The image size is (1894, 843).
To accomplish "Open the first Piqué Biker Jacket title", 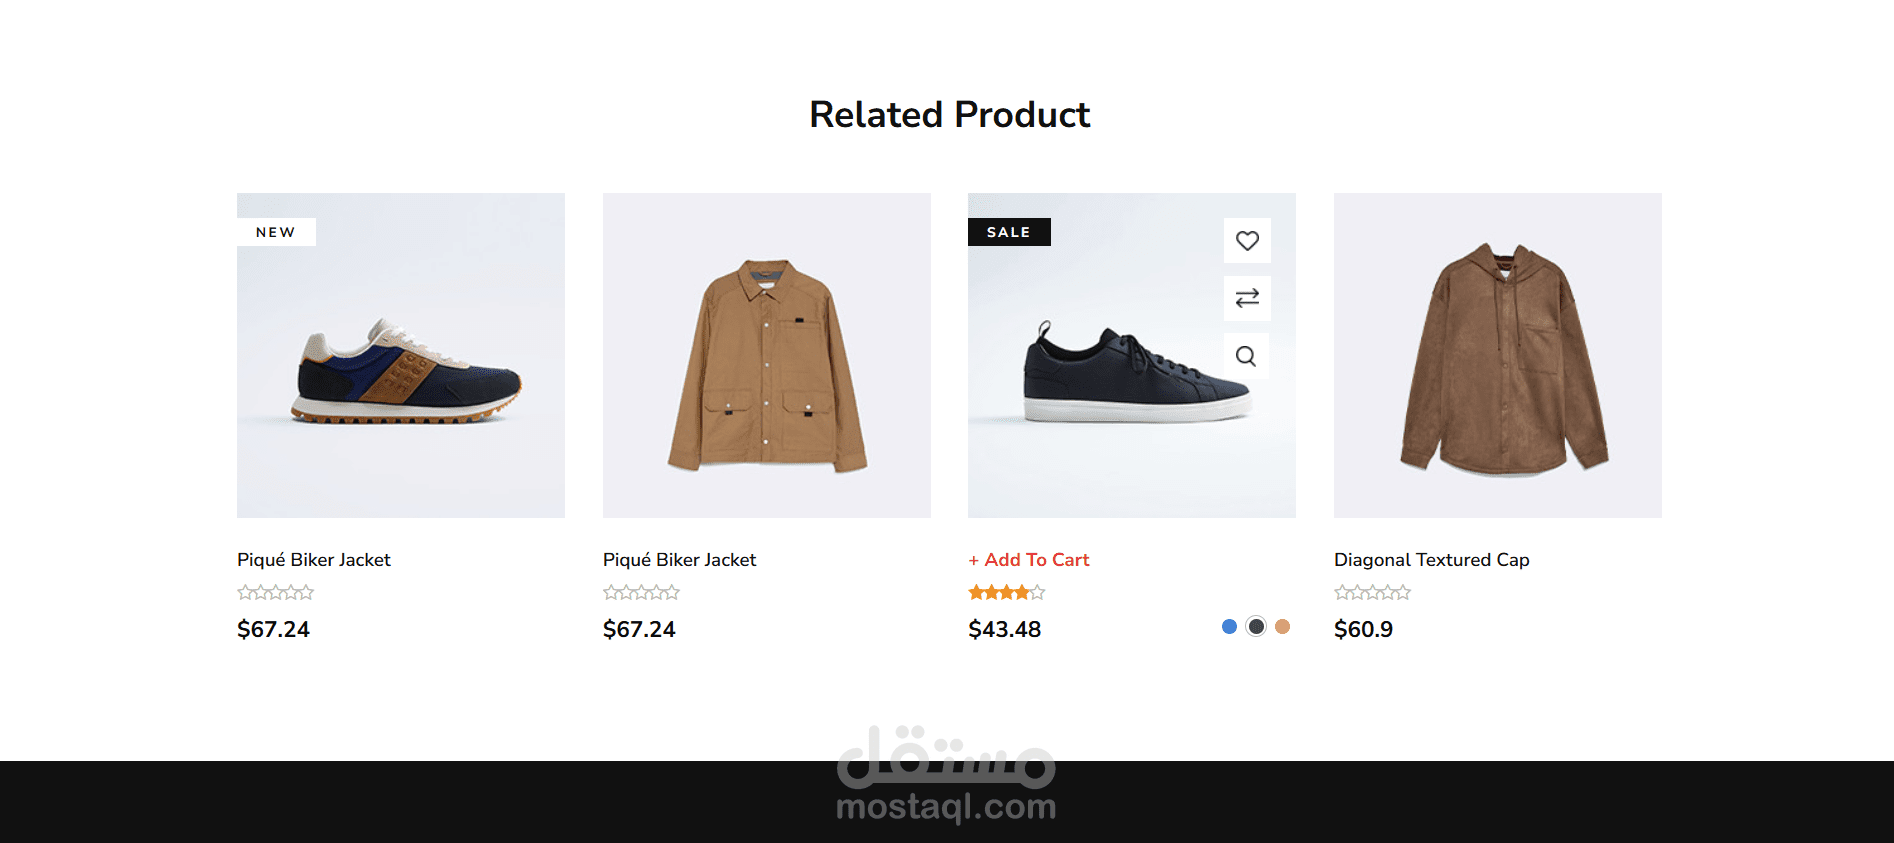I will click(313, 560).
